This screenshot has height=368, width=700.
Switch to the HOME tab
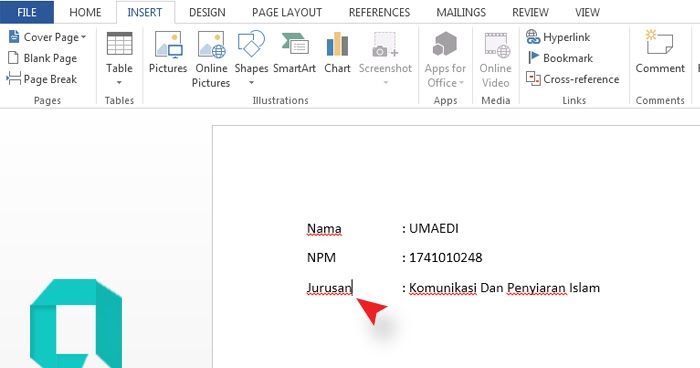tap(85, 12)
